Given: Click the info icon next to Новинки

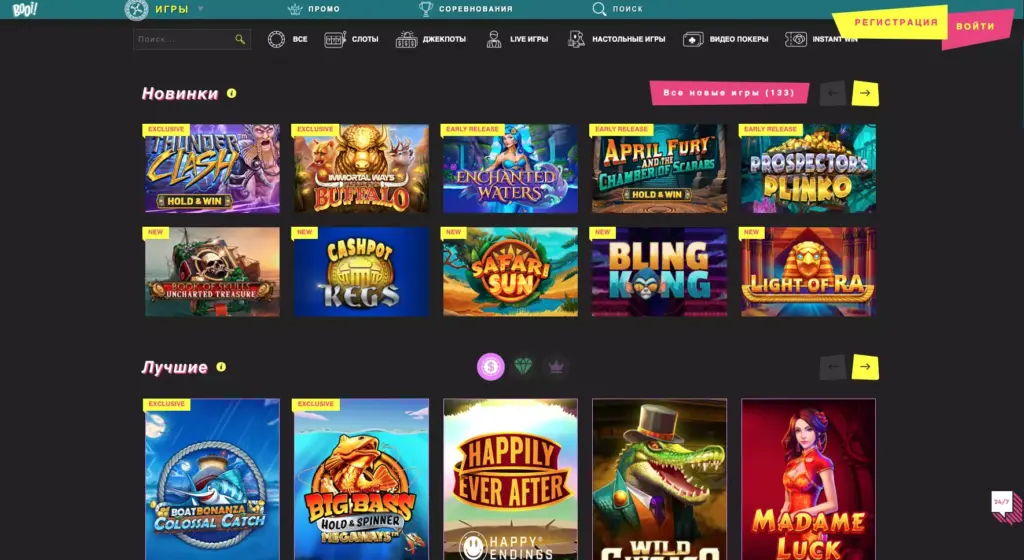Looking at the screenshot, I should [x=232, y=93].
